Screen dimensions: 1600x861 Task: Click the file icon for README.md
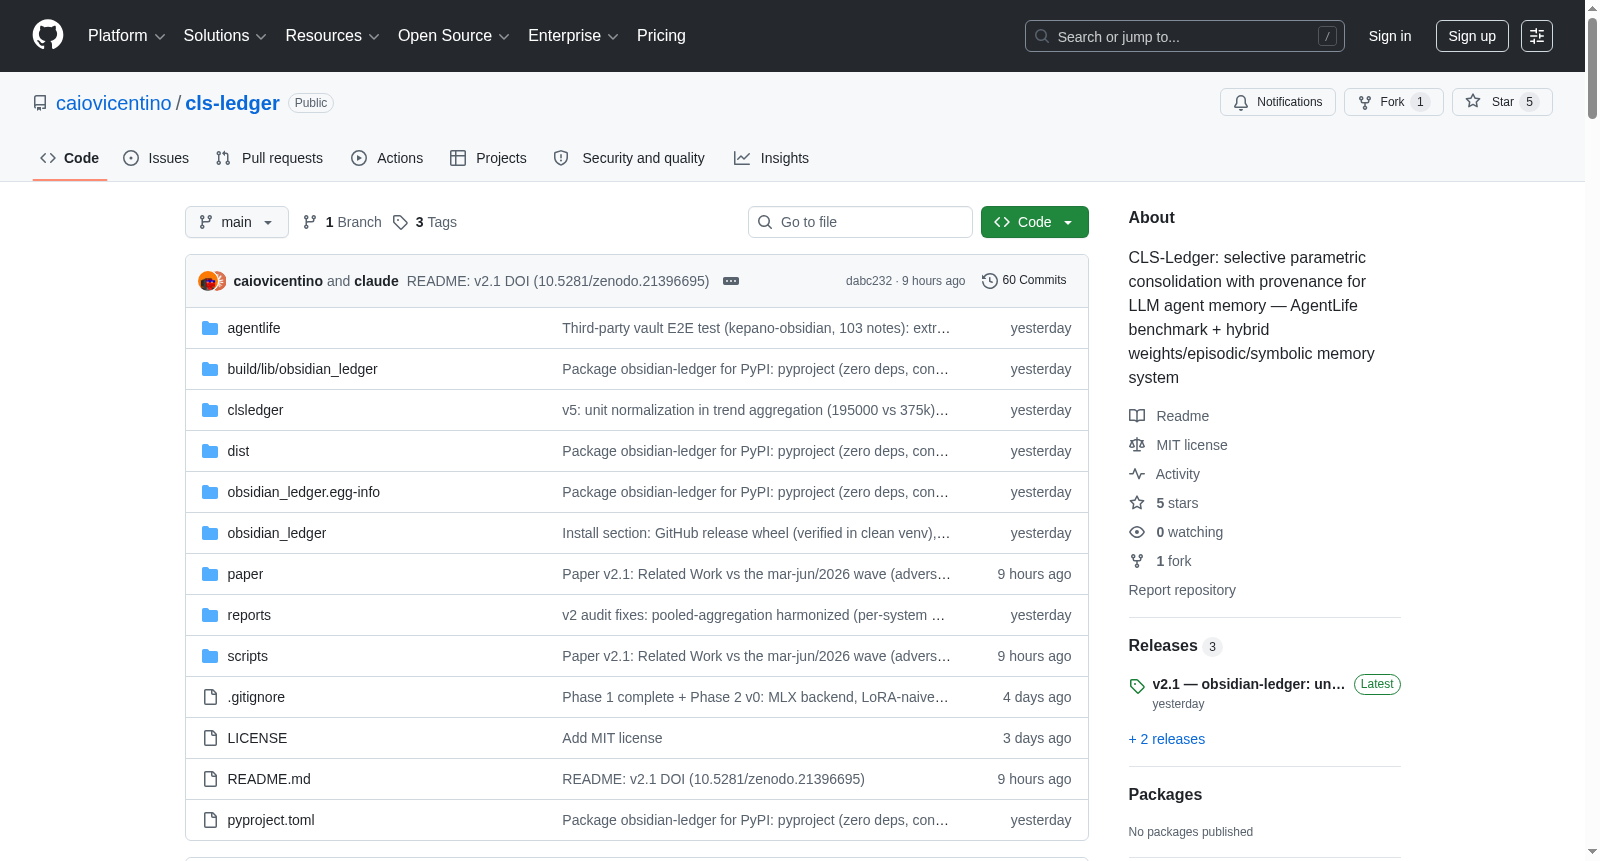coord(210,779)
